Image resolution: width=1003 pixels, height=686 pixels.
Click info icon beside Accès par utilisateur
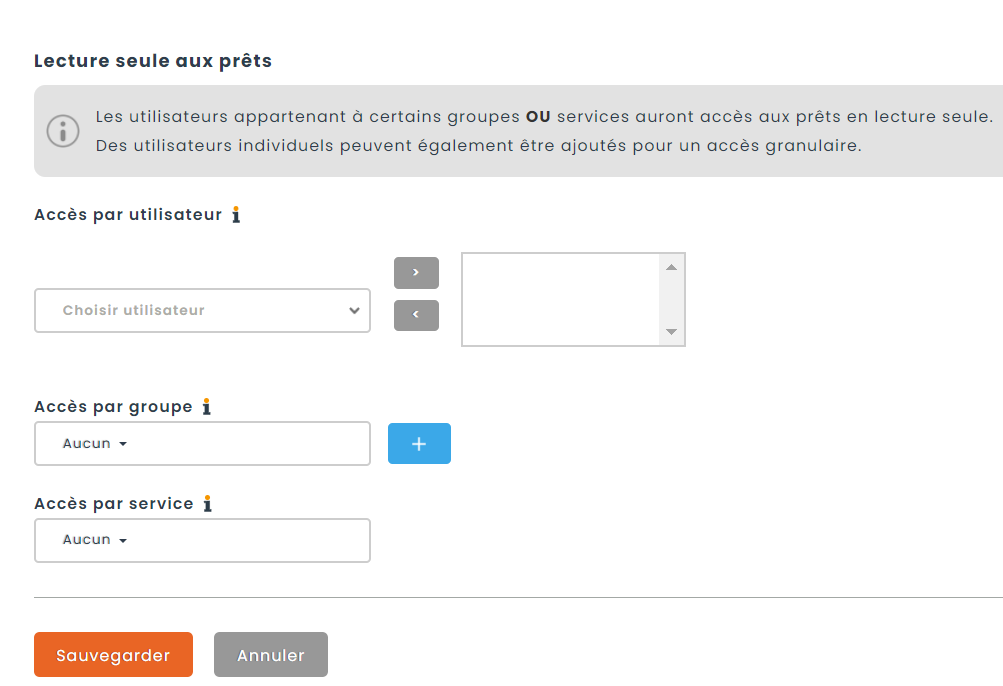click(x=236, y=215)
